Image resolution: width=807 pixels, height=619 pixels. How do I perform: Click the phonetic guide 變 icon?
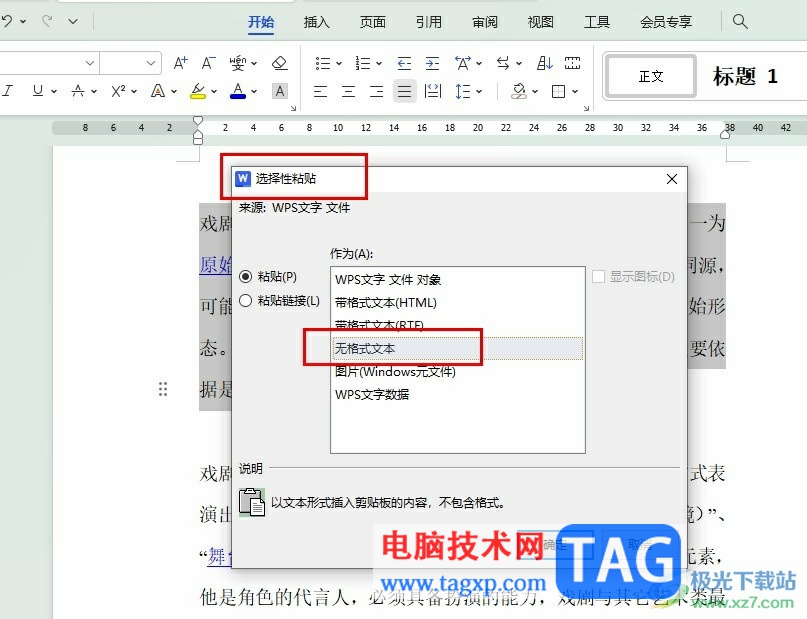pyautogui.click(x=238, y=63)
